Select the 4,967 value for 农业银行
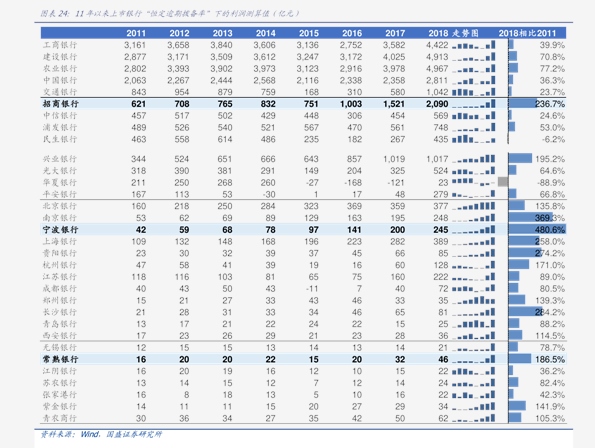 tap(437, 69)
